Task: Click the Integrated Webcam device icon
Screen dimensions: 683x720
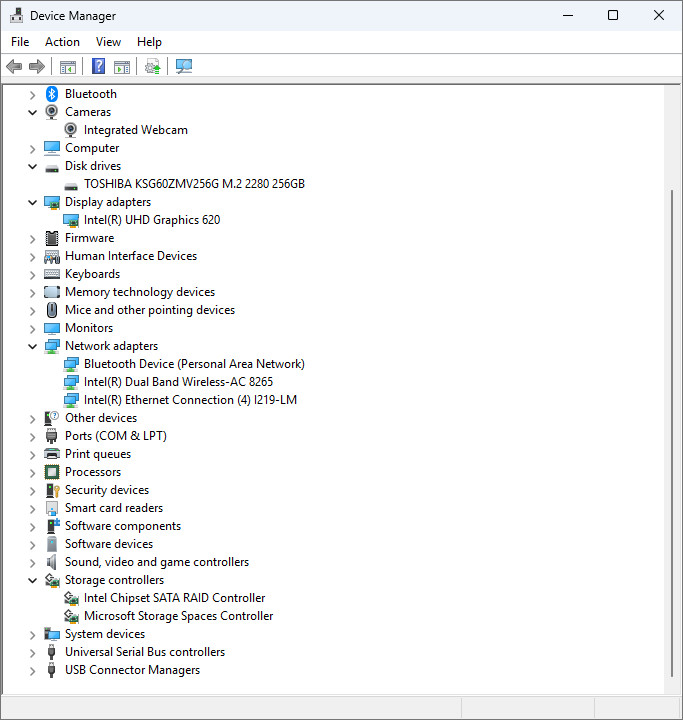Action: point(71,130)
